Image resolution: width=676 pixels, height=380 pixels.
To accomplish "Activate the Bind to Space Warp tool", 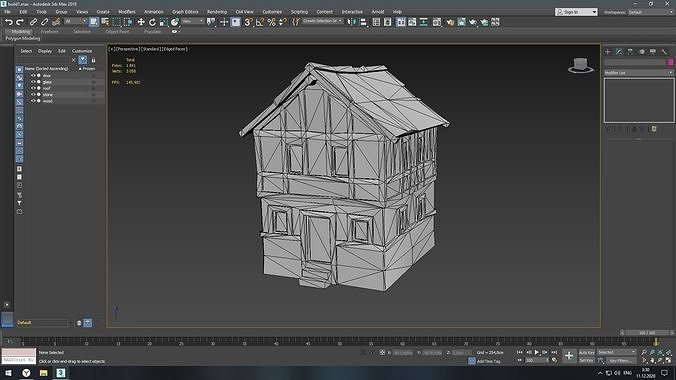I will pyautogui.click(x=56, y=22).
